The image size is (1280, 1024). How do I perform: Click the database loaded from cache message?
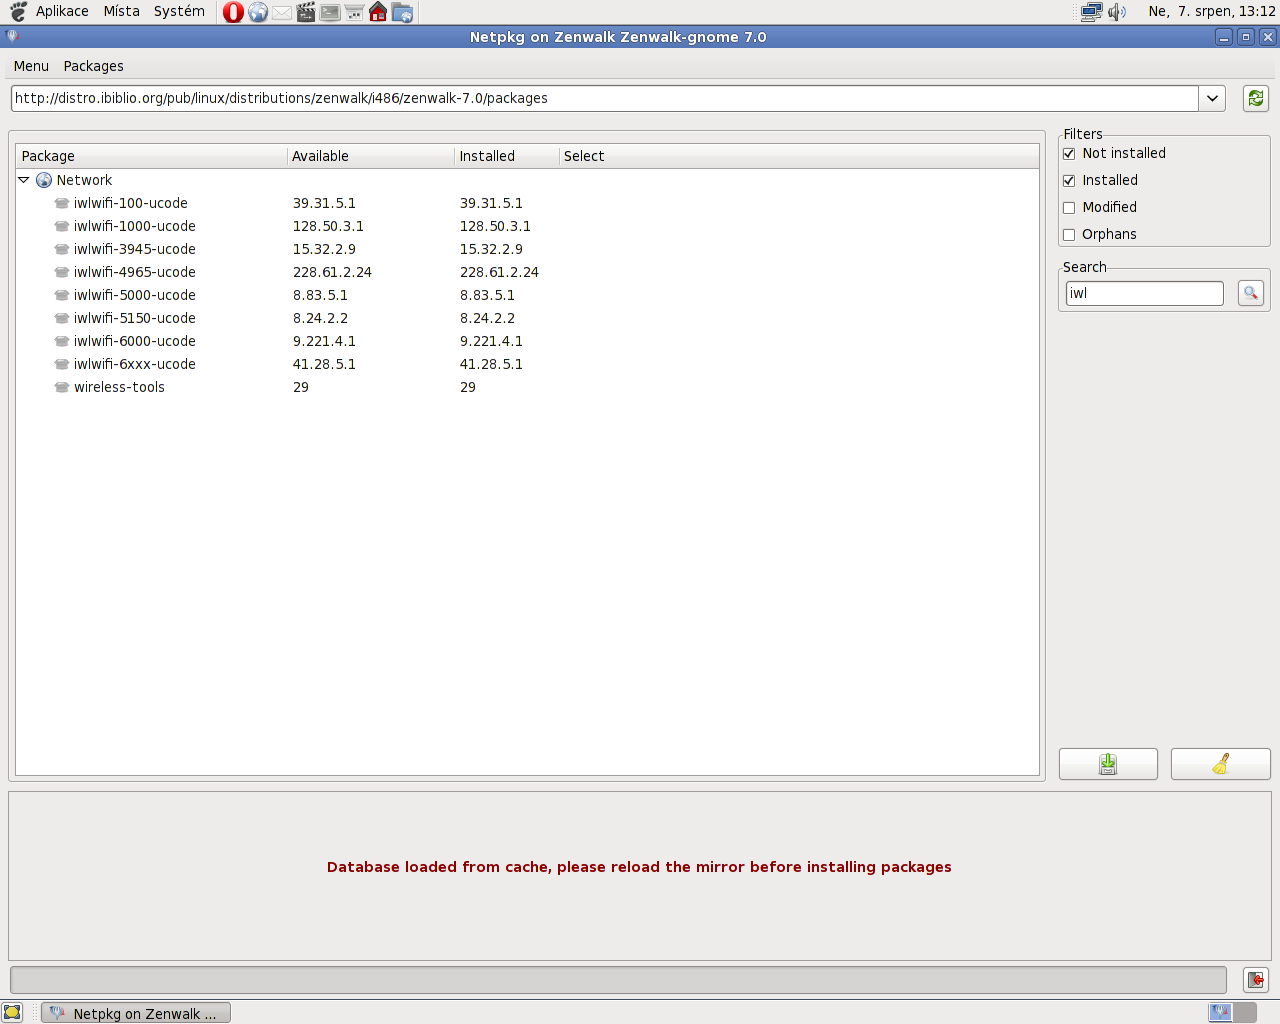coord(639,867)
